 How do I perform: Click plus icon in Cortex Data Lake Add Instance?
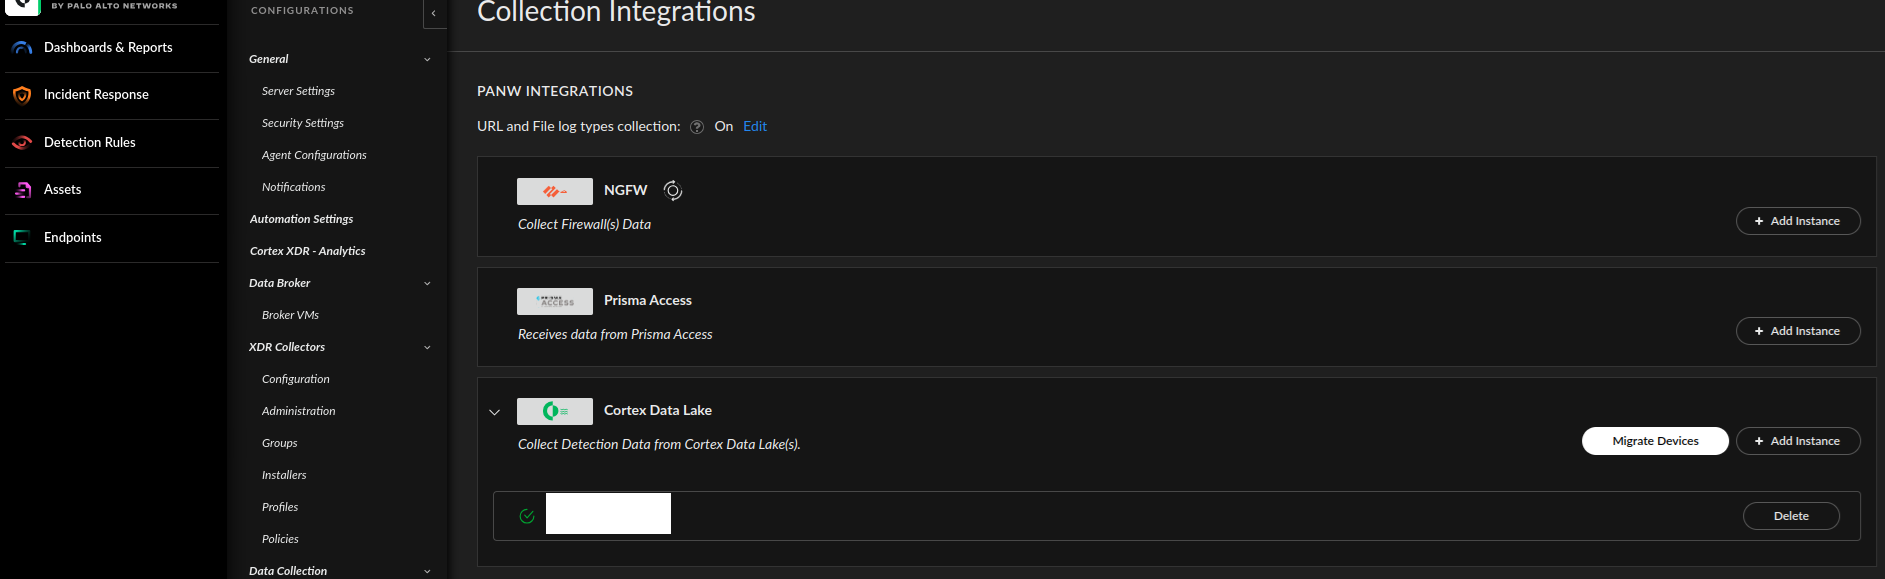pyautogui.click(x=1759, y=441)
